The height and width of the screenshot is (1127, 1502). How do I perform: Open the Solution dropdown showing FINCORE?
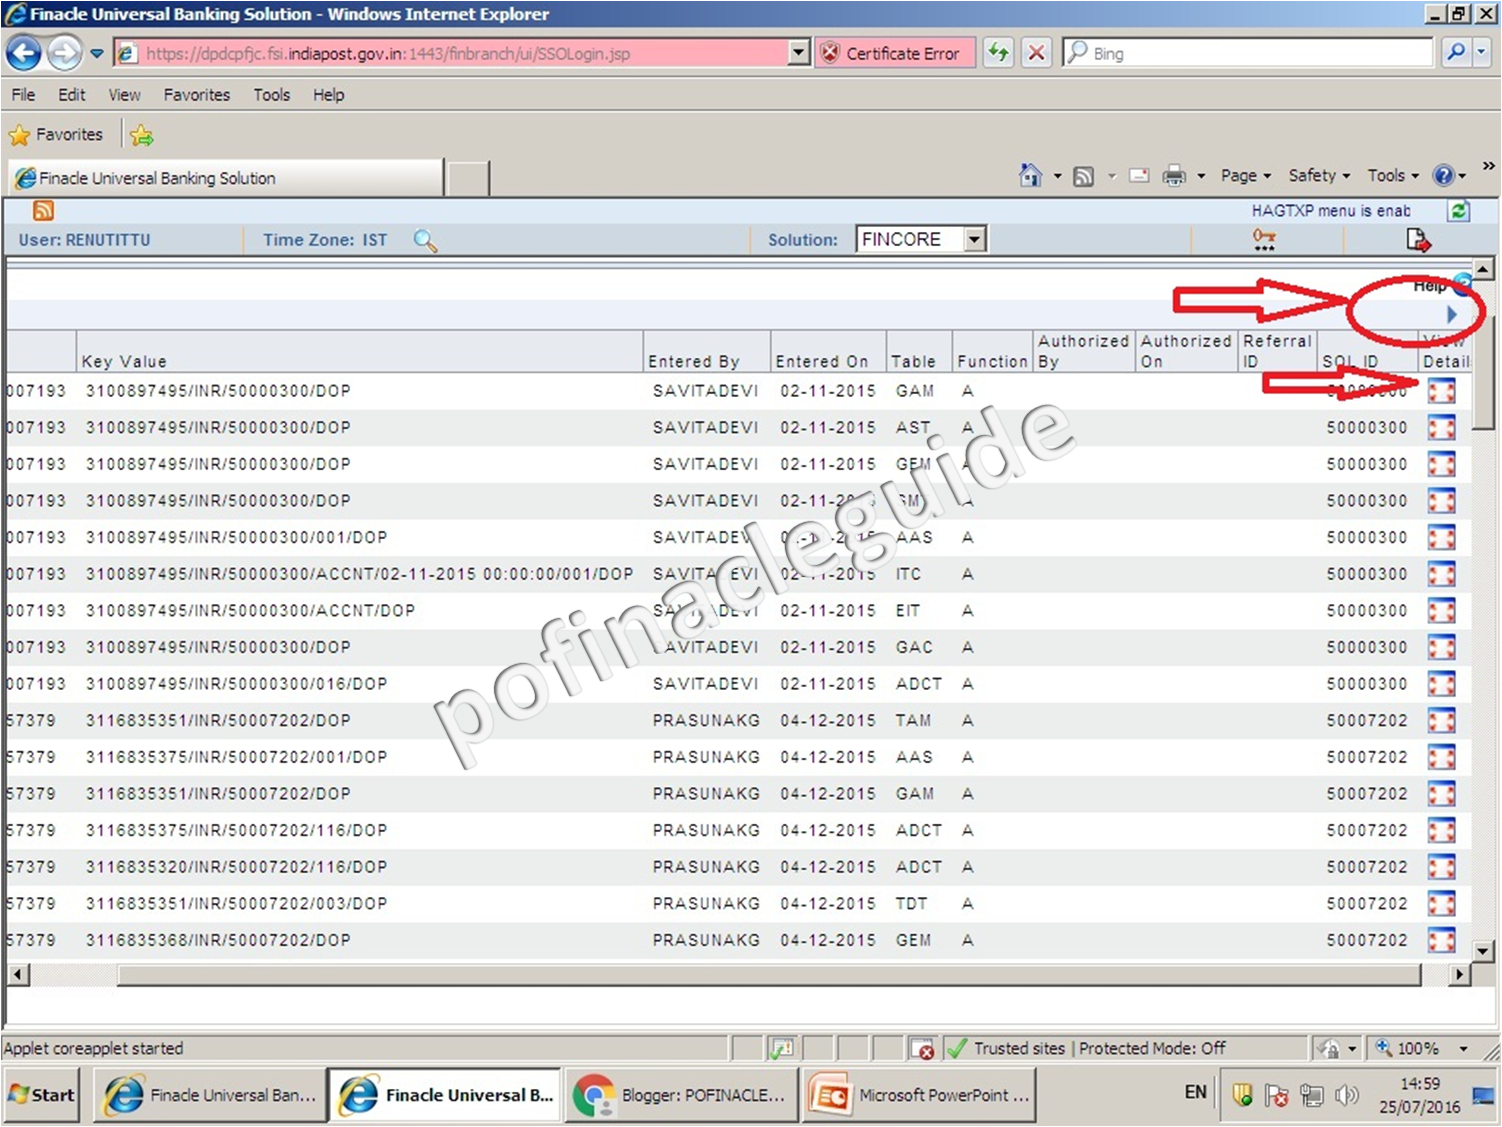[972, 239]
